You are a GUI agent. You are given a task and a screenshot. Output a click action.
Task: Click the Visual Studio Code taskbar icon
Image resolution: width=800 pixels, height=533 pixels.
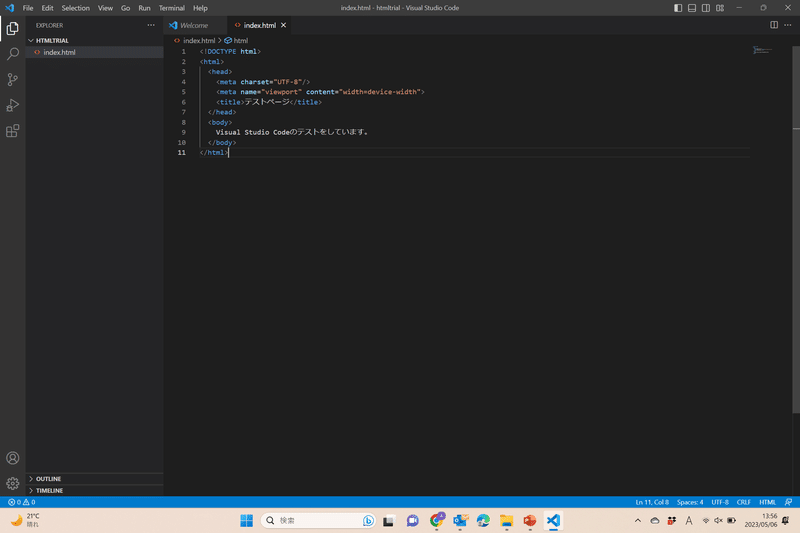click(x=553, y=520)
